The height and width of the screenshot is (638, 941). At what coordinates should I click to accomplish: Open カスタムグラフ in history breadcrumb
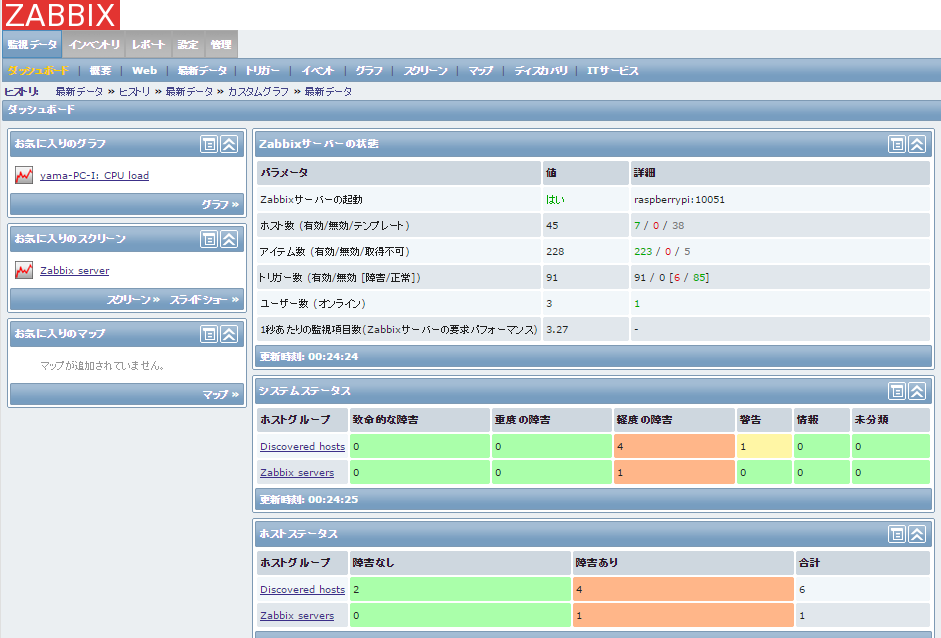click(x=258, y=92)
